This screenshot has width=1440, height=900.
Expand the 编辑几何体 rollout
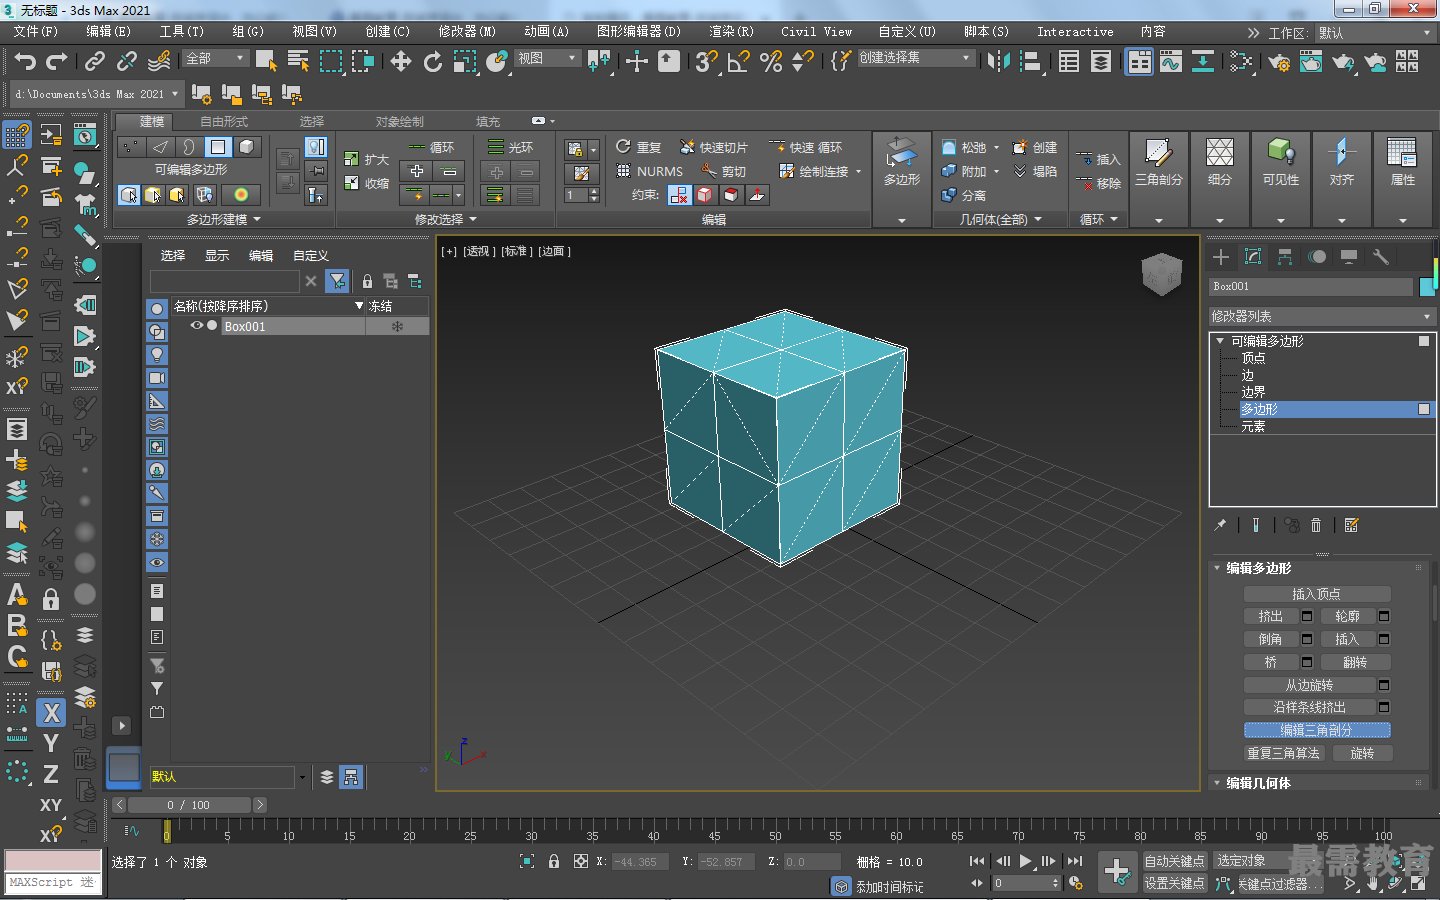coord(1217,783)
